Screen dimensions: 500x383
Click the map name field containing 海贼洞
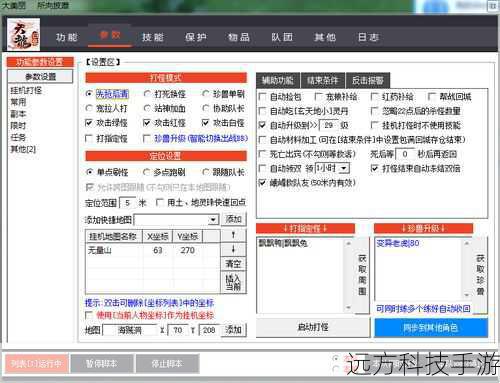point(130,330)
